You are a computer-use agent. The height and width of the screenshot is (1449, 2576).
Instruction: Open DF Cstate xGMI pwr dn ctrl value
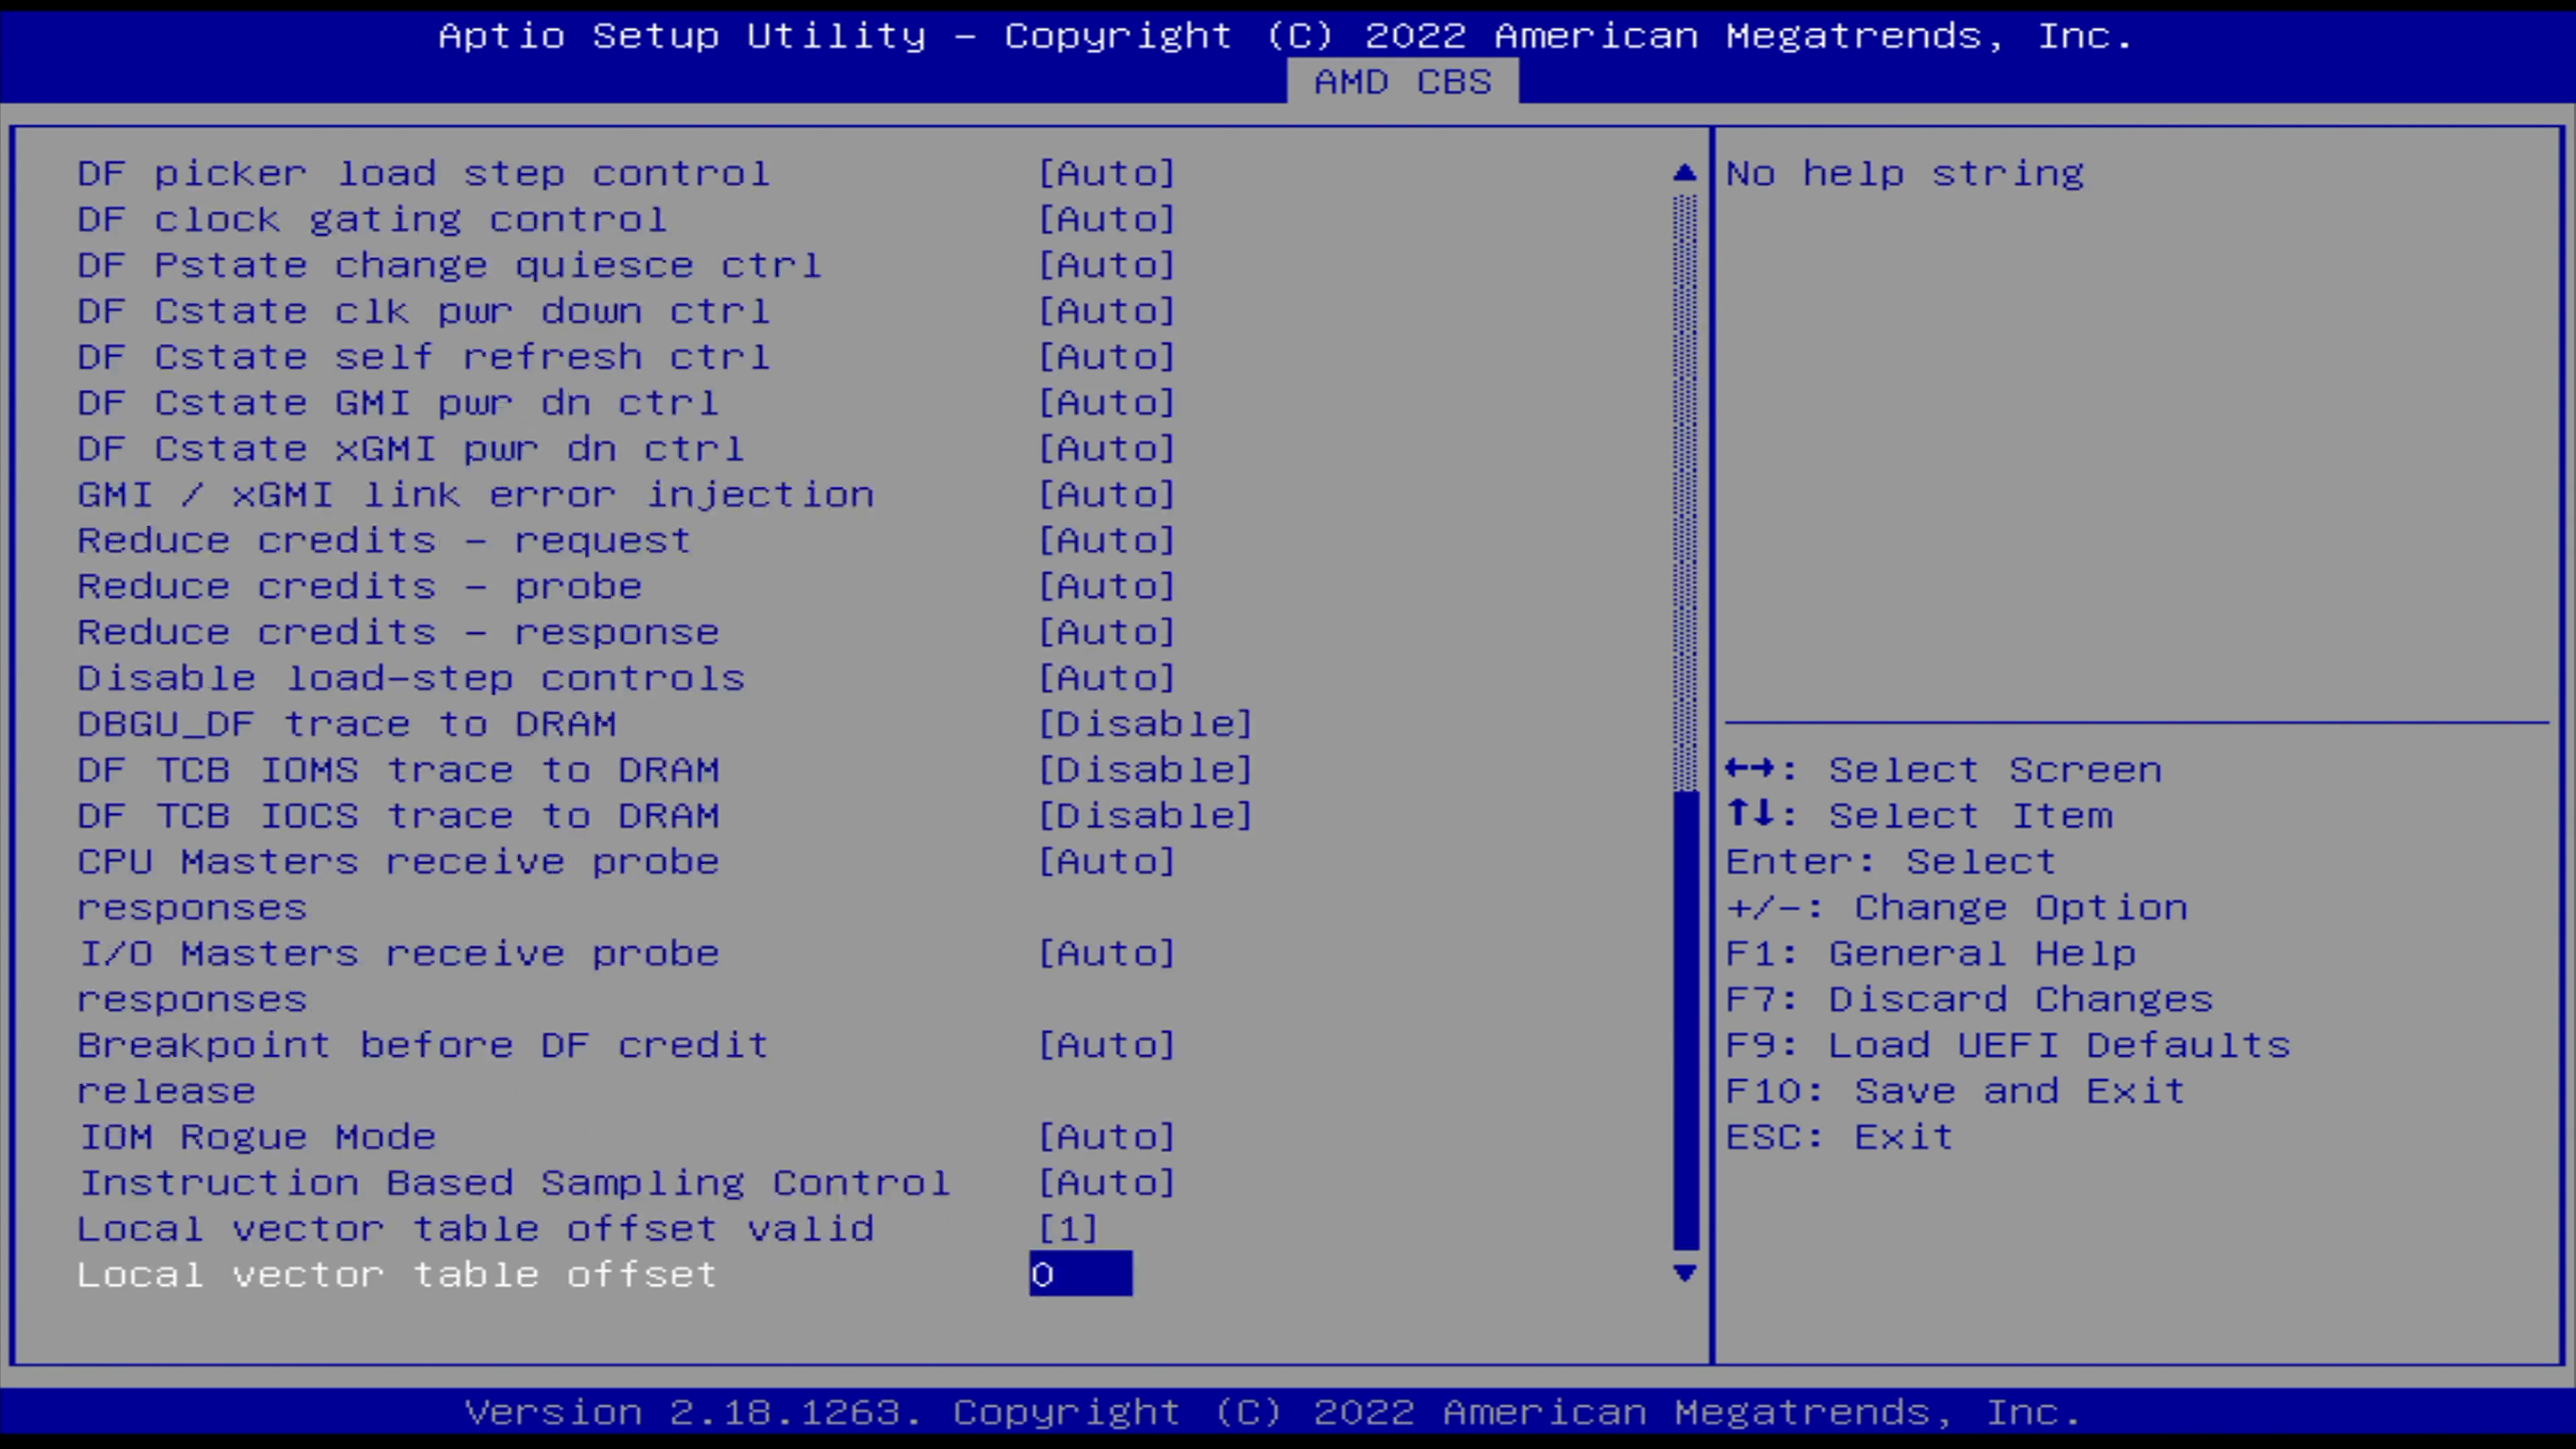coord(1106,449)
